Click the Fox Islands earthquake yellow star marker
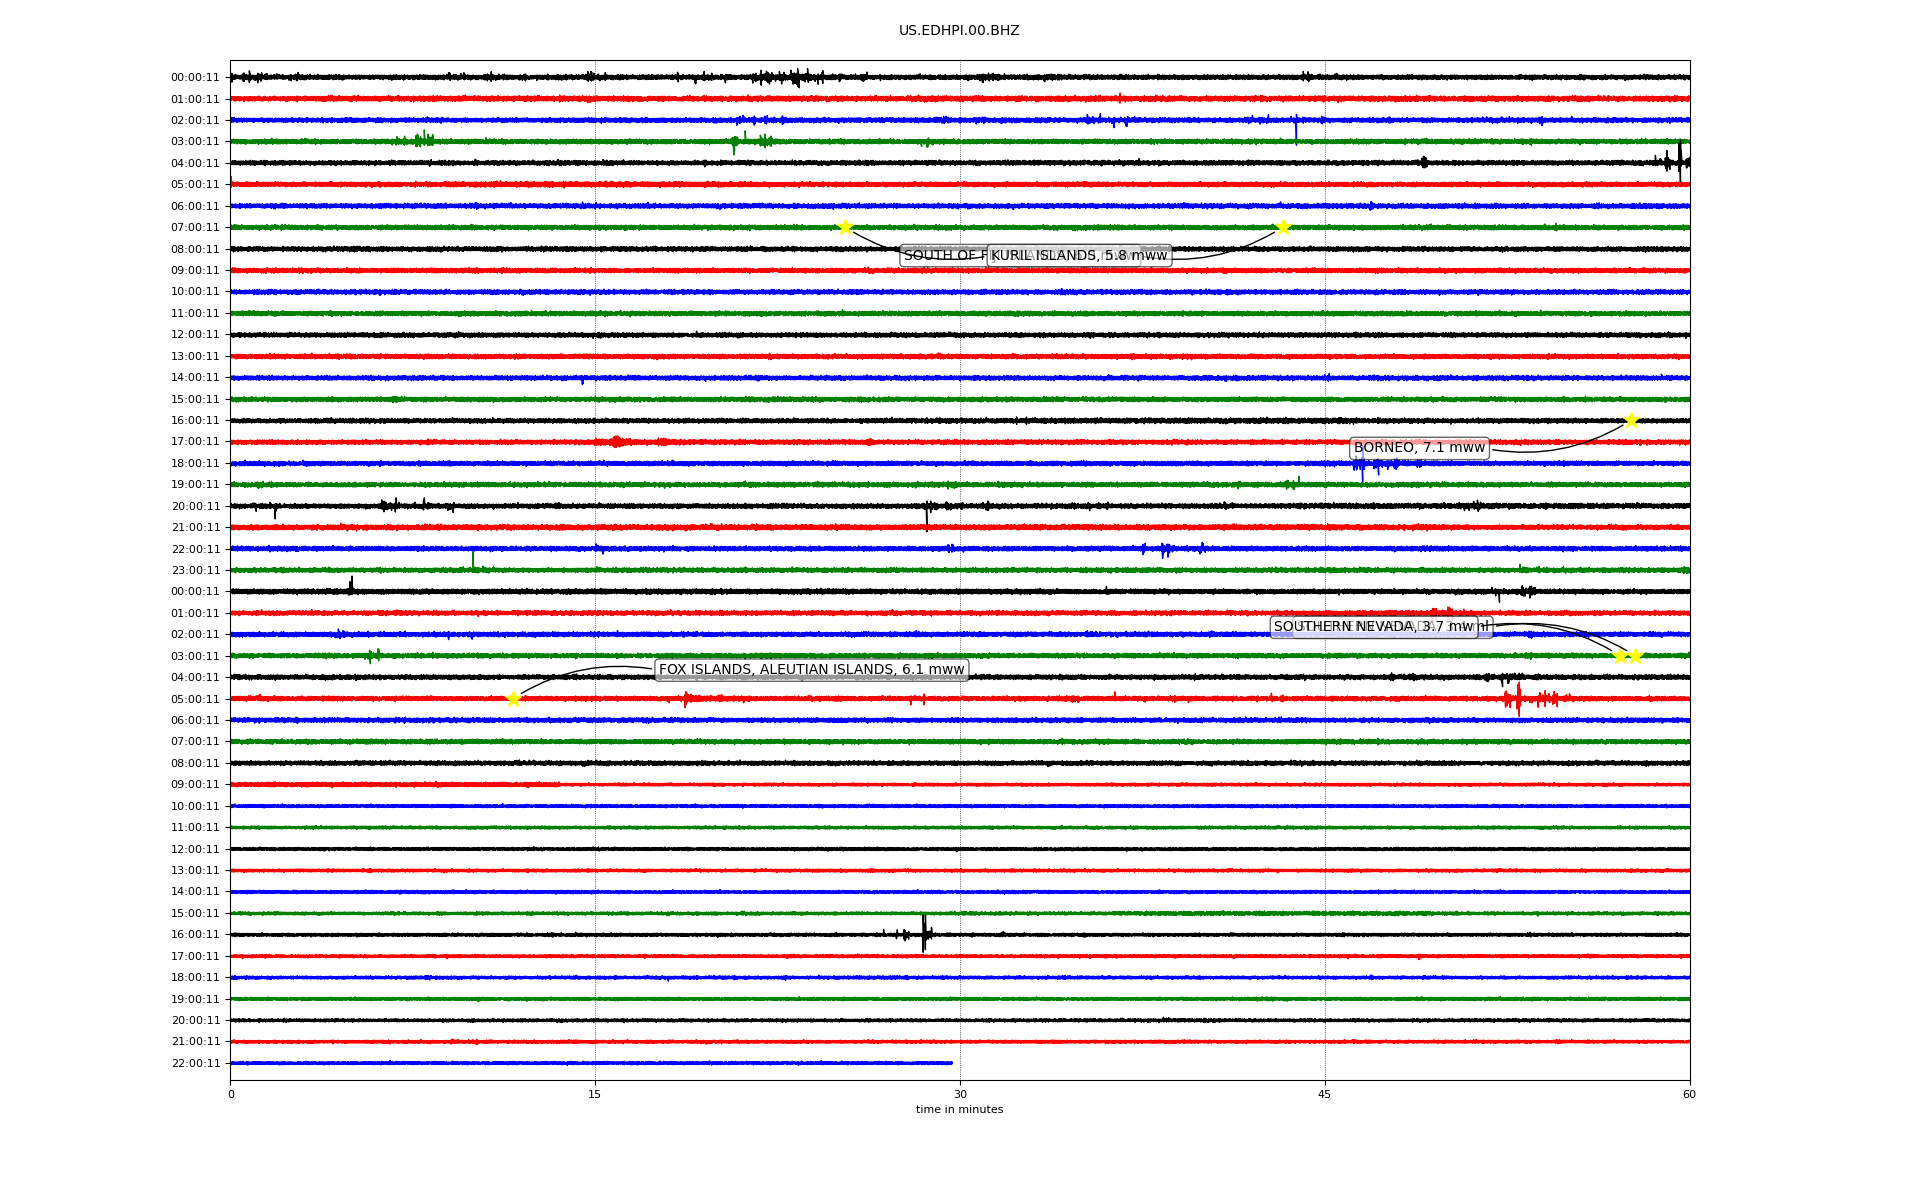Image resolution: width=1920 pixels, height=1200 pixels. pyautogui.click(x=513, y=699)
